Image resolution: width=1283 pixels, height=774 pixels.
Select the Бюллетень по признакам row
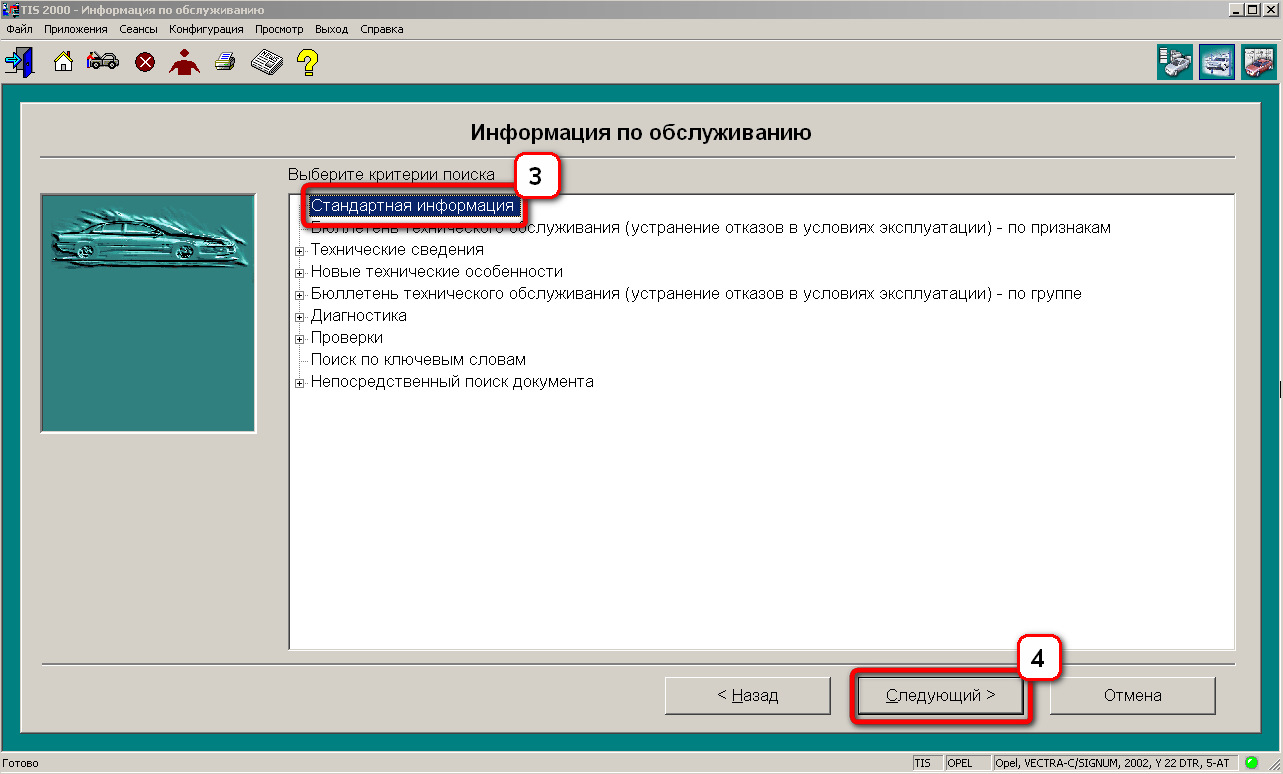(x=710, y=228)
